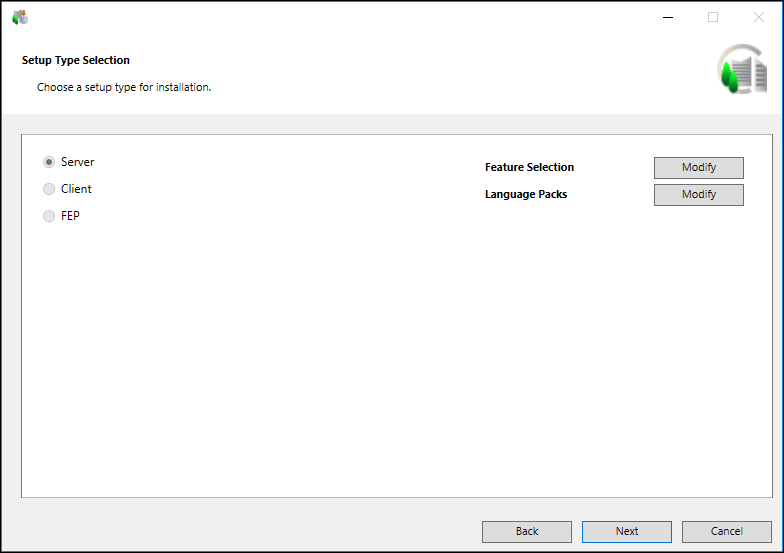Close the setup wizard window
Viewport: 784px width, 553px height.
[758, 17]
